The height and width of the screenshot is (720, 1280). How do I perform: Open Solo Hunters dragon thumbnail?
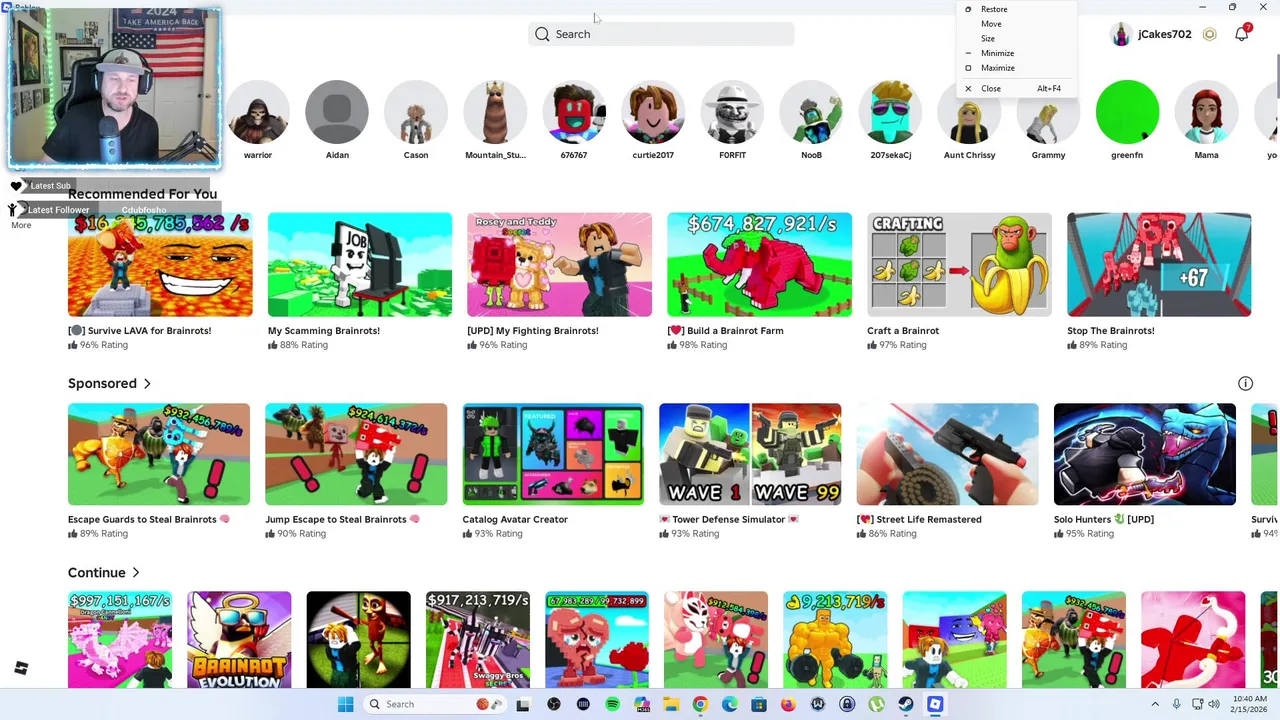(x=1144, y=454)
